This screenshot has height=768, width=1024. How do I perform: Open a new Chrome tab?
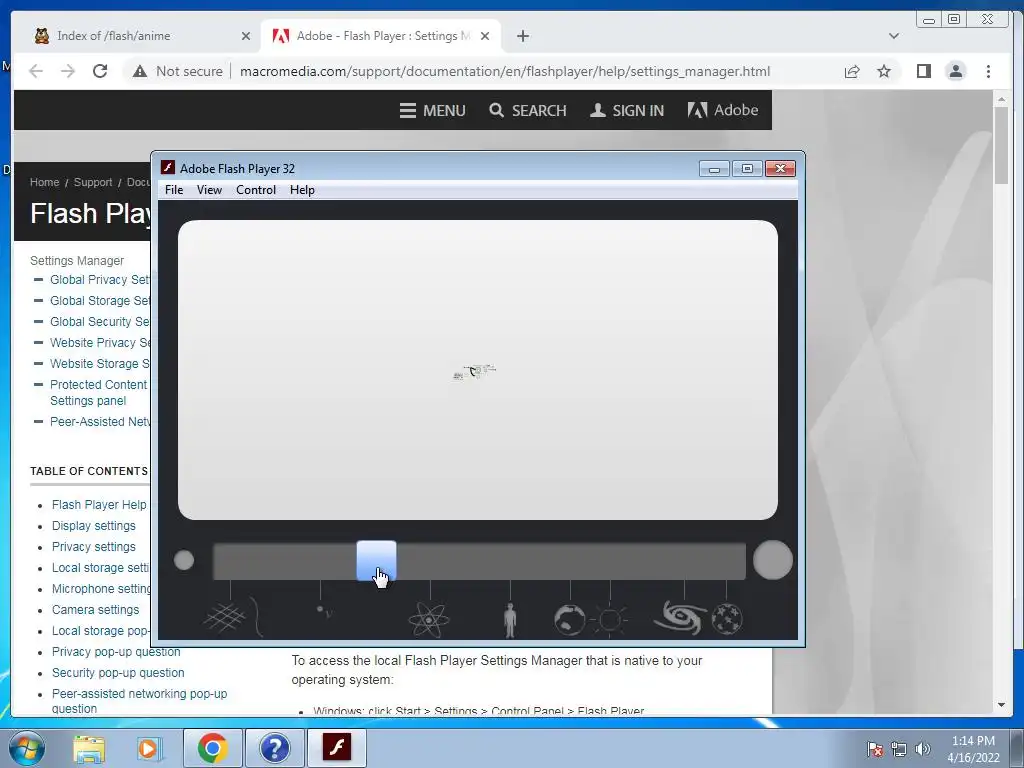point(522,36)
